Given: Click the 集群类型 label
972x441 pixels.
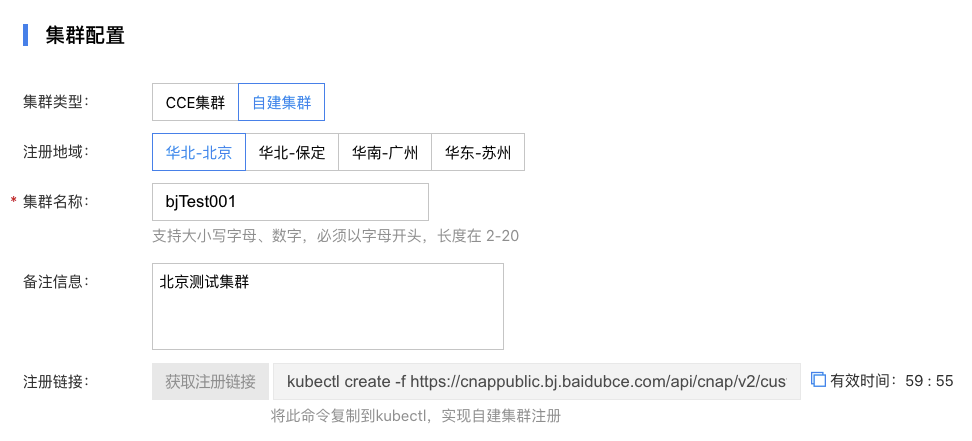Looking at the screenshot, I should [56, 102].
